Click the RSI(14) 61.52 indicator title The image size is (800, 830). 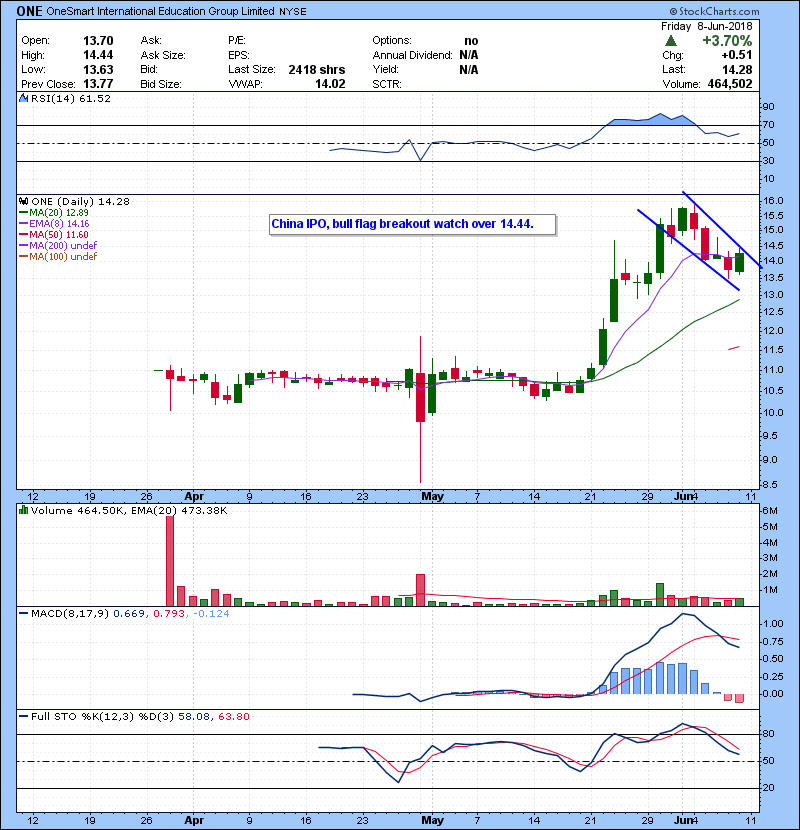[x=70, y=98]
